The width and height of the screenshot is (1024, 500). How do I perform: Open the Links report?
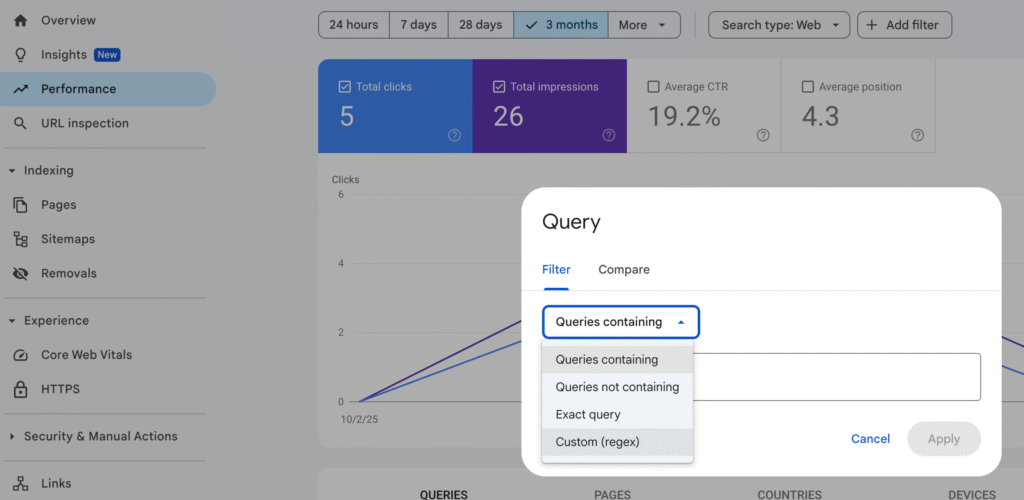56,484
